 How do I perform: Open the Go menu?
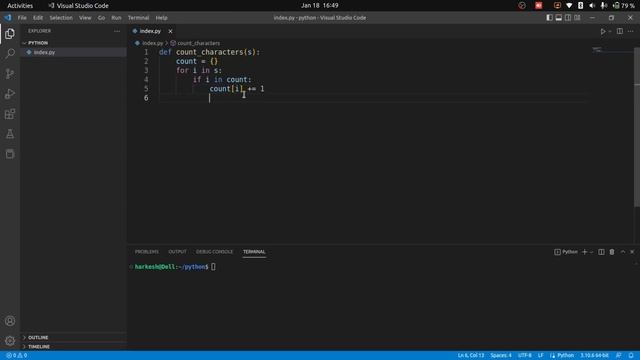click(x=101, y=18)
